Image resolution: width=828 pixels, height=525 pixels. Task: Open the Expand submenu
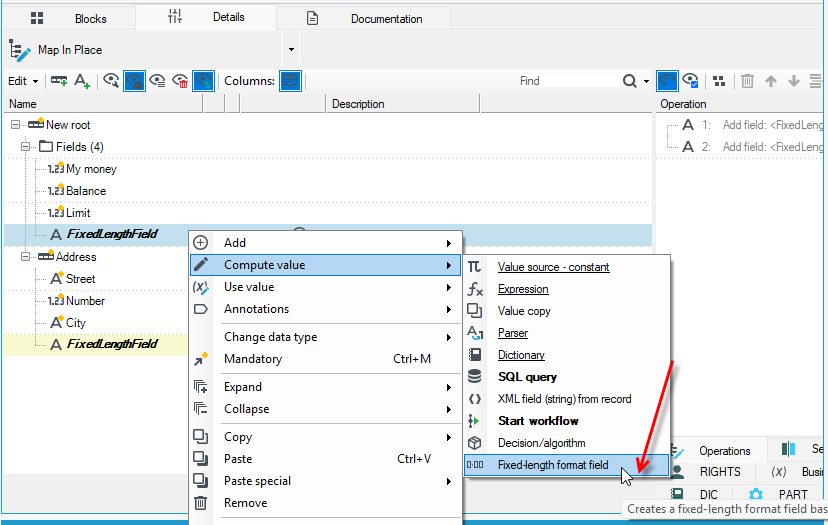click(x=325, y=387)
